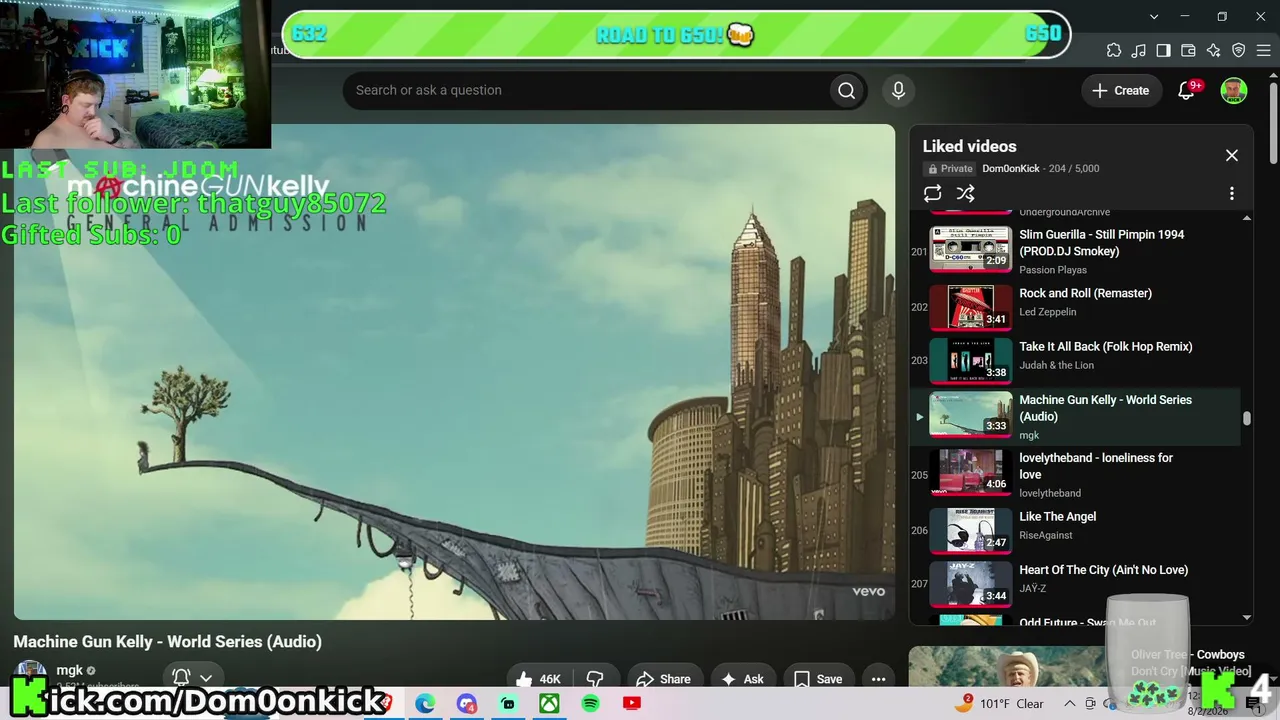This screenshot has height=720, width=1280.
Task: Open more actions ellipsis below video
Action: (x=878, y=679)
